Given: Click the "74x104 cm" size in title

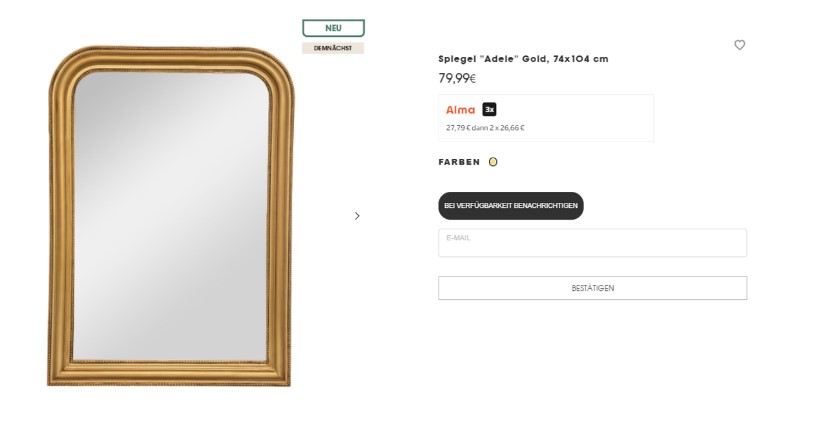Looking at the screenshot, I should pos(580,59).
